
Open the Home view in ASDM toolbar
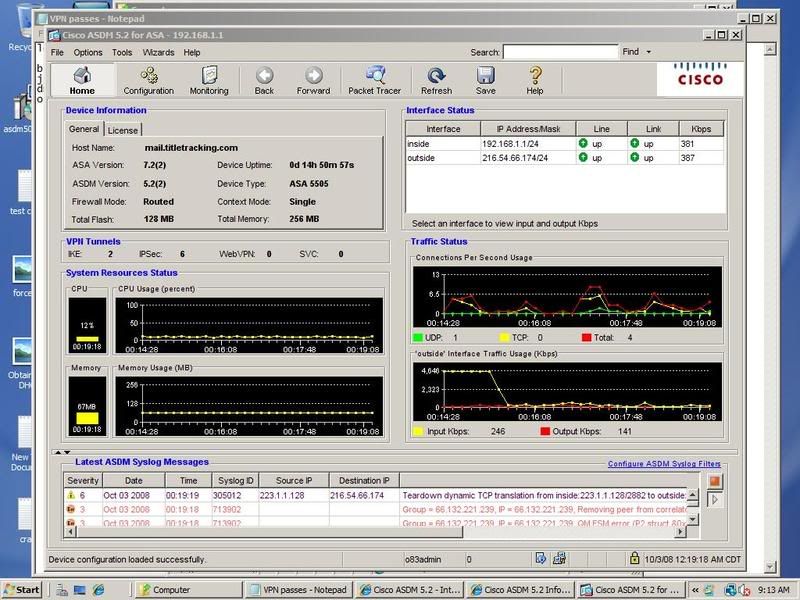tap(82, 81)
